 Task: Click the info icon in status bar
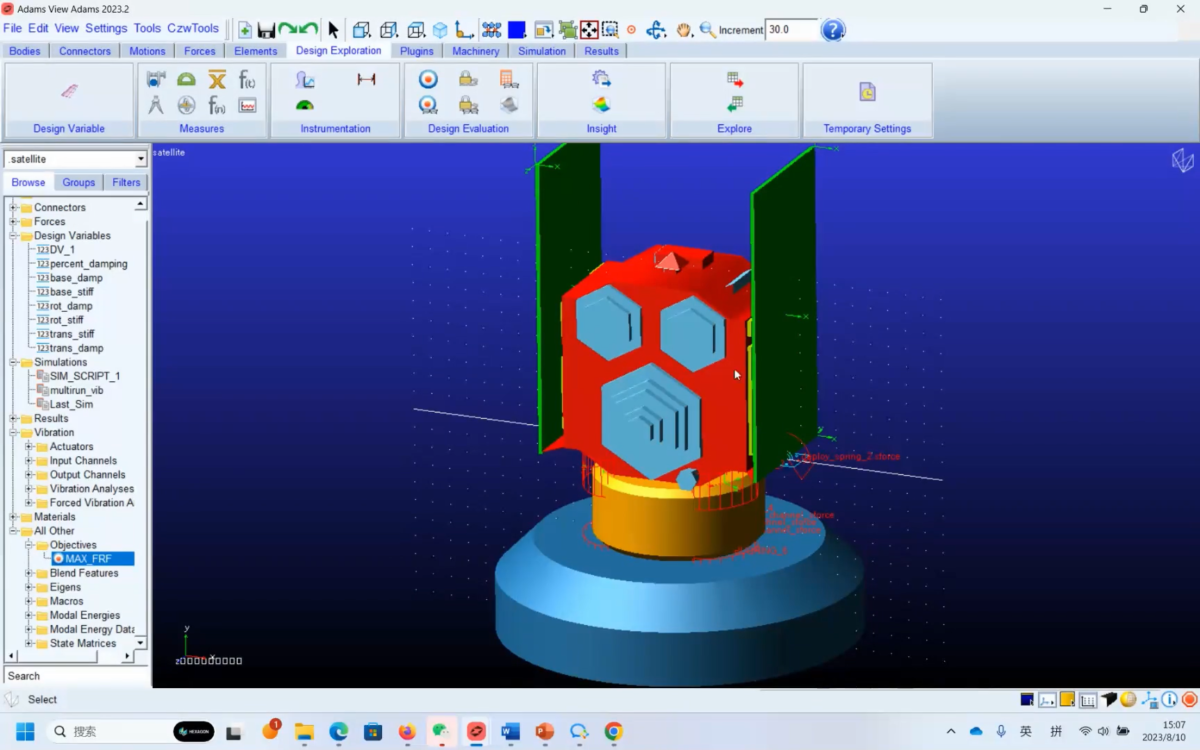[x=1169, y=699]
